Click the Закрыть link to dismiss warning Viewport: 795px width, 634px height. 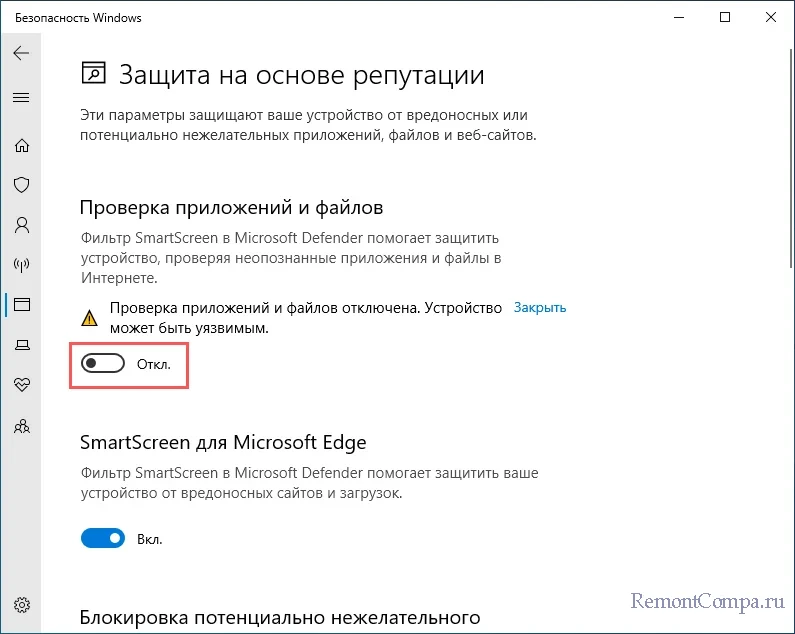[x=539, y=307]
